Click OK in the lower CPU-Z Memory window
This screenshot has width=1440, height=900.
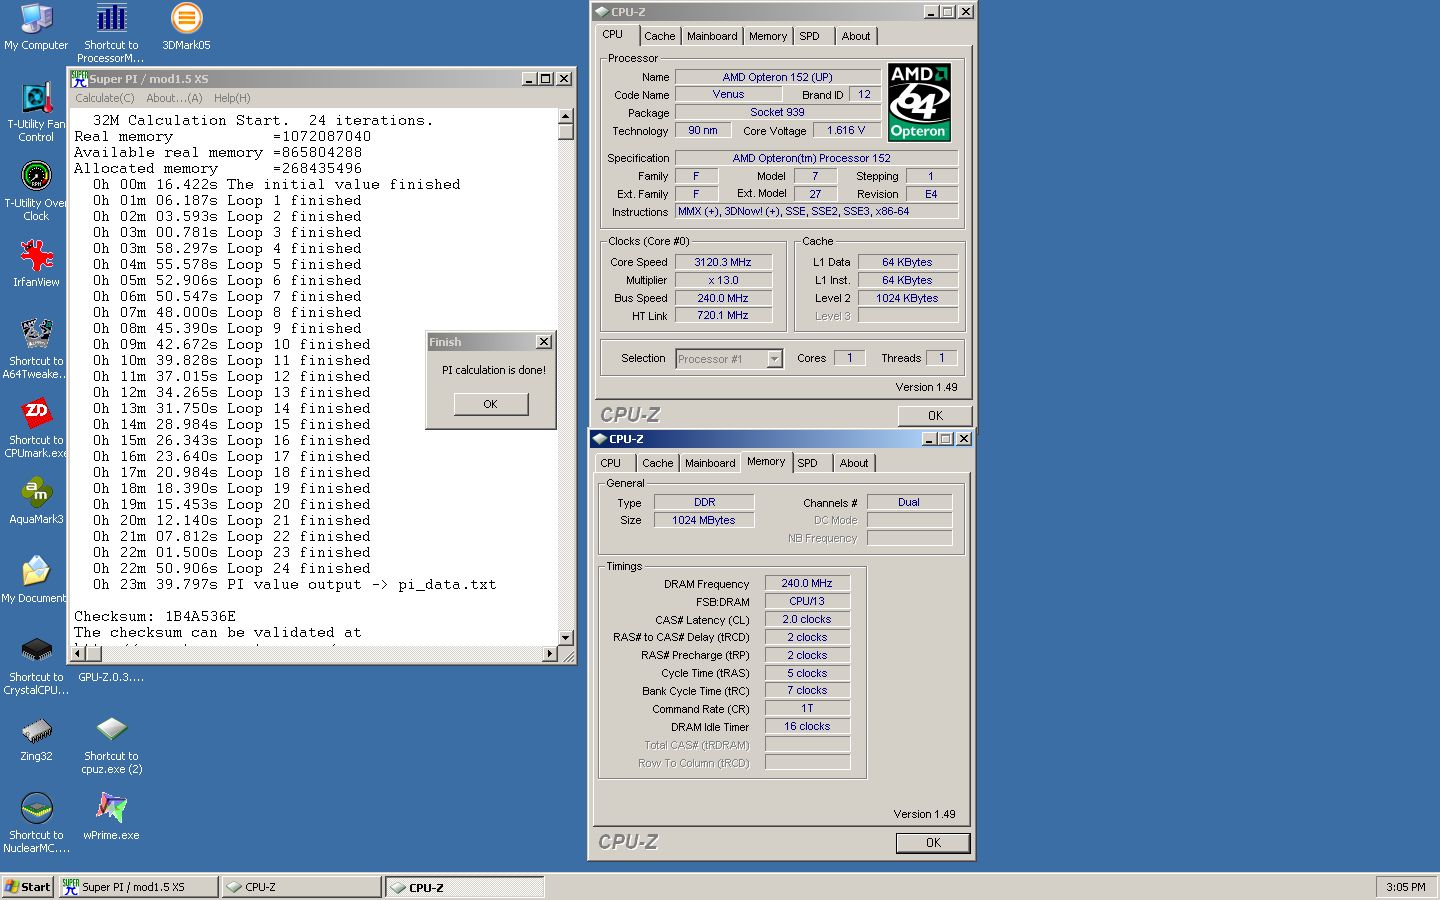click(x=933, y=843)
